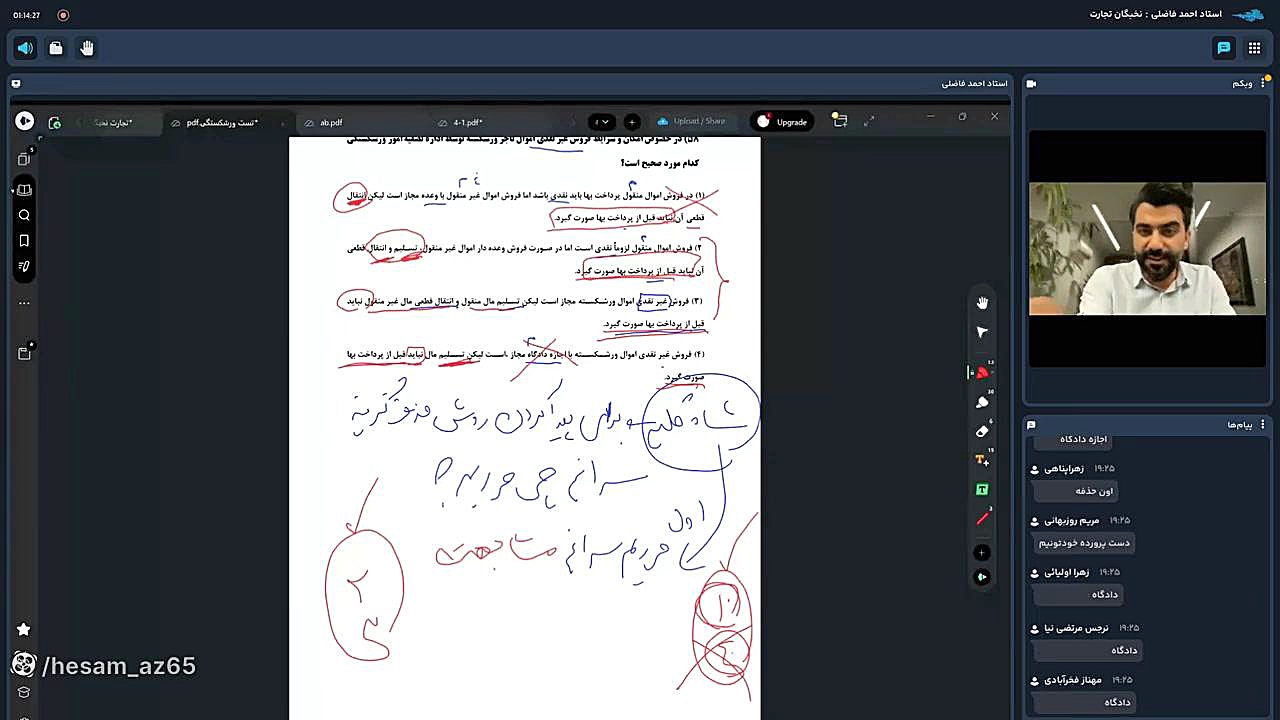
Task: Click the messages panel chat icon
Action: tap(1032, 424)
